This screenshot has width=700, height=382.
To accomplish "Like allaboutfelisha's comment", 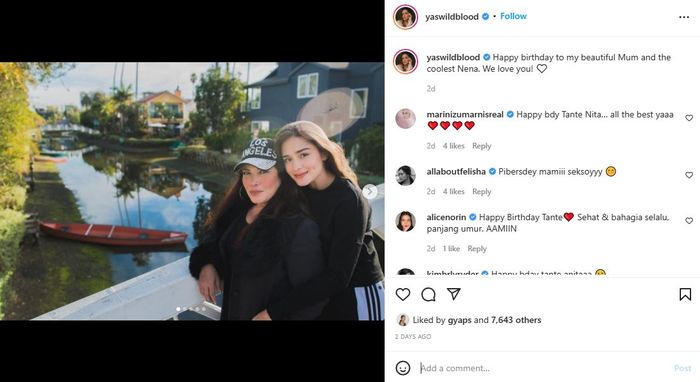I will point(689,175).
